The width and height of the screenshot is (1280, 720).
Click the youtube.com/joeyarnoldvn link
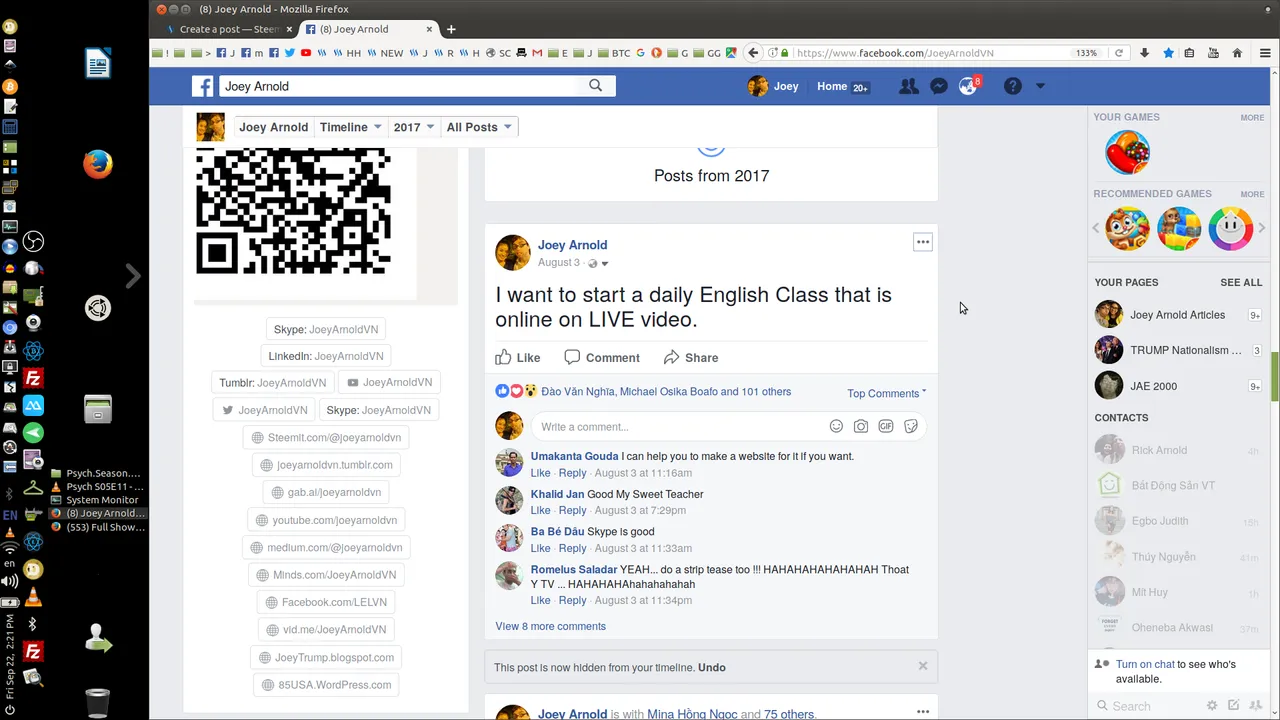(325, 520)
